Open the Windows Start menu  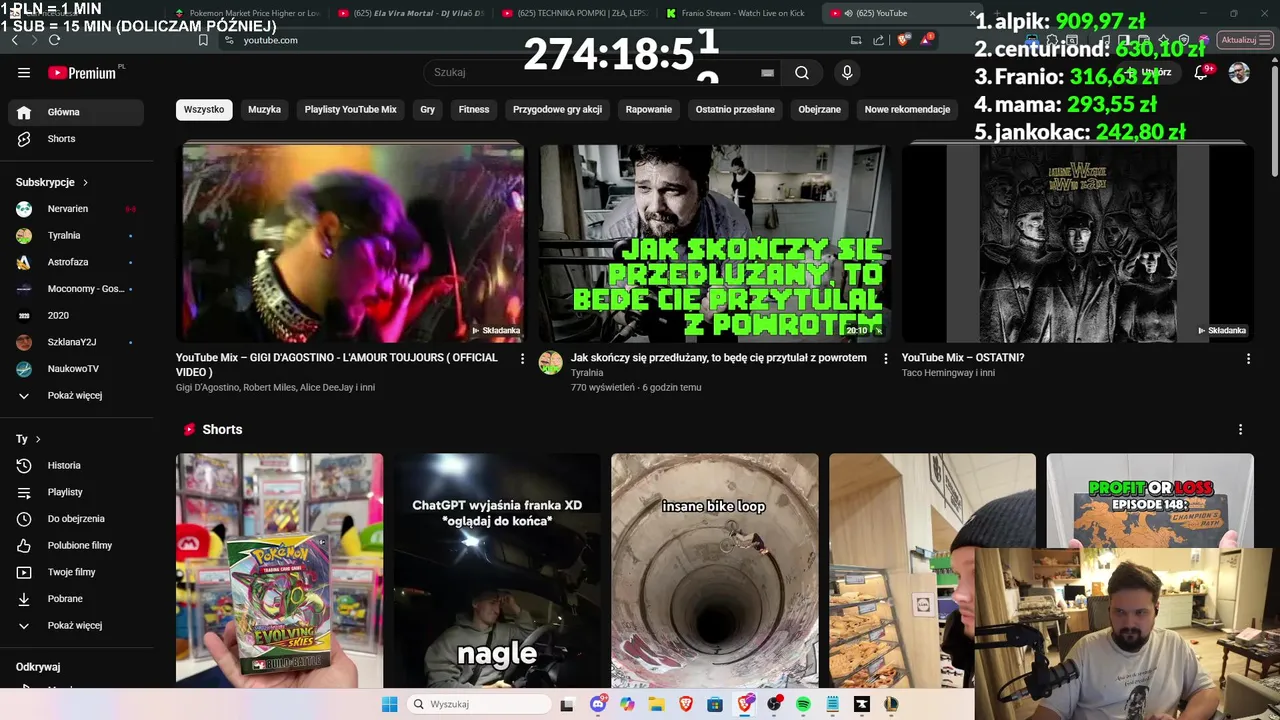[389, 704]
